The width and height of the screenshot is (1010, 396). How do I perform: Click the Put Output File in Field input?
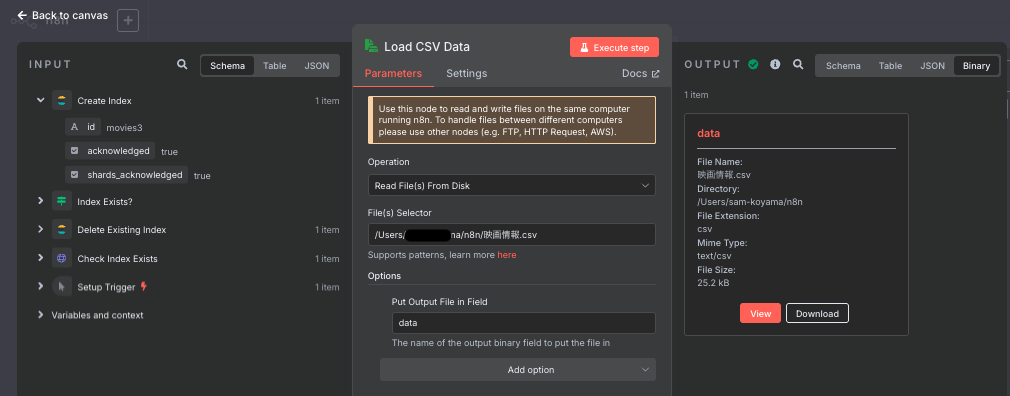click(524, 323)
